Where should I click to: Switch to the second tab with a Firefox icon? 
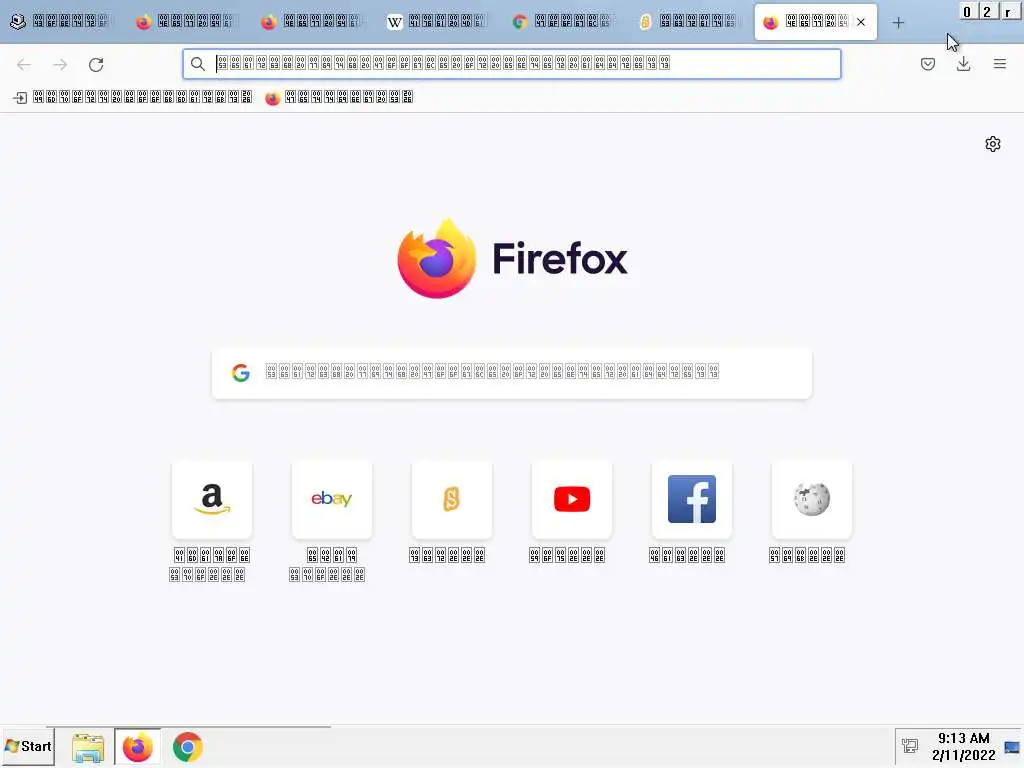pyautogui.click(x=185, y=22)
